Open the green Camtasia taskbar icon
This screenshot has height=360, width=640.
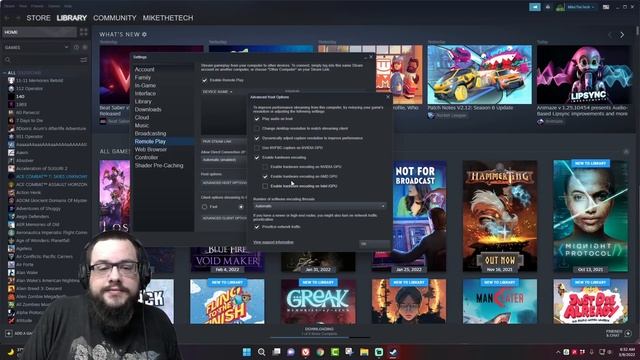tap(335, 352)
